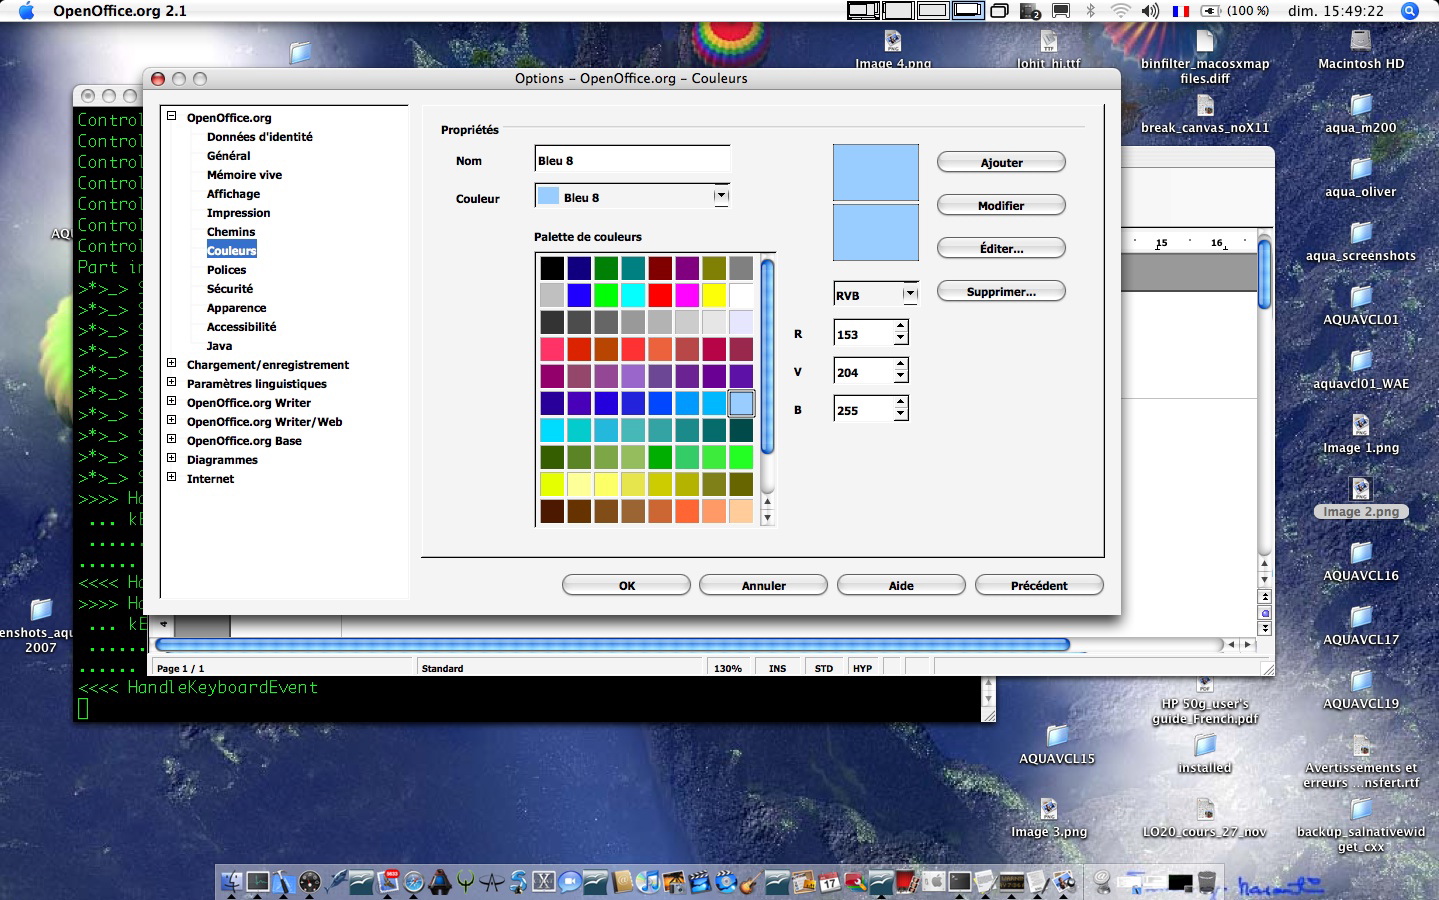This screenshot has height=900, width=1439.
Task: Open iChat speech bubble Dock icon
Action: click(569, 882)
